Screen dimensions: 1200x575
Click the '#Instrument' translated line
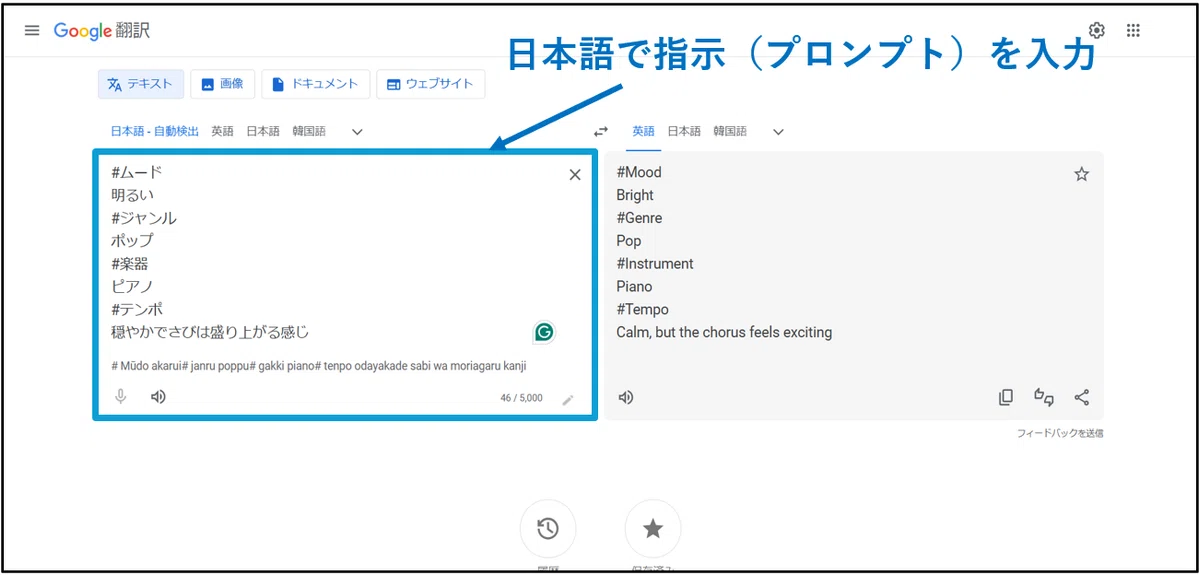tap(655, 264)
